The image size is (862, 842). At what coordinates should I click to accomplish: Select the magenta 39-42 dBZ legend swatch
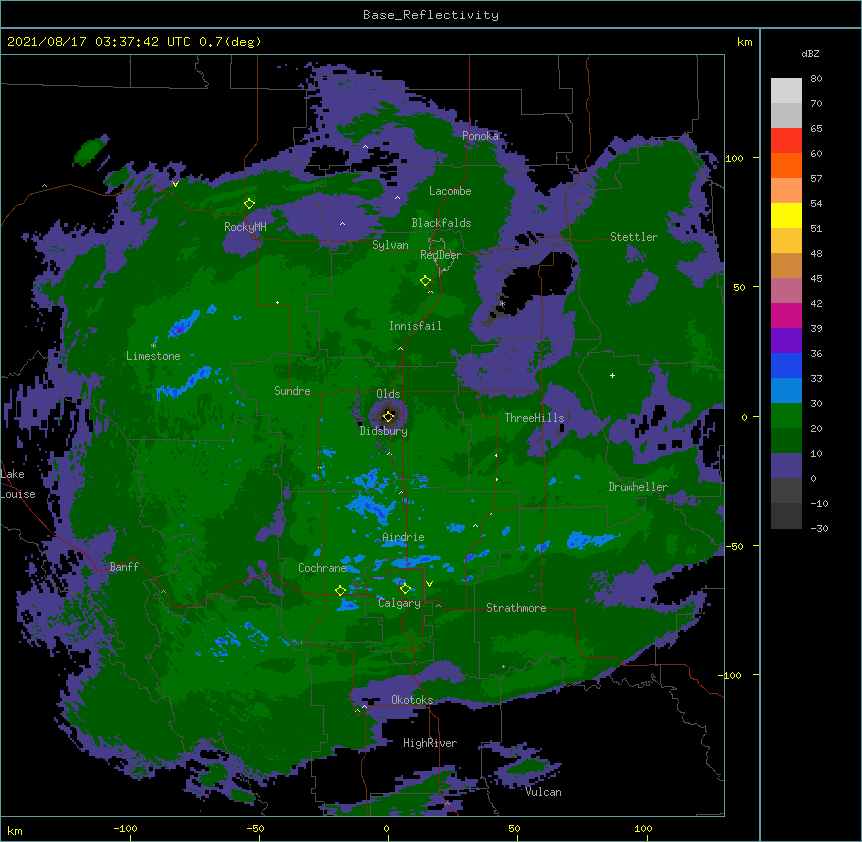pyautogui.click(x=786, y=315)
